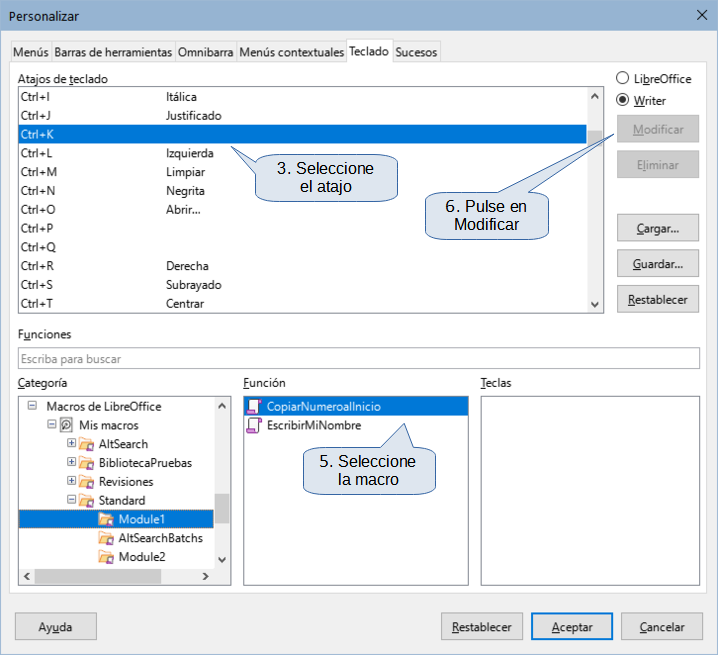
Task: Click the AltSearchBatchs module icon
Action: tap(106, 538)
